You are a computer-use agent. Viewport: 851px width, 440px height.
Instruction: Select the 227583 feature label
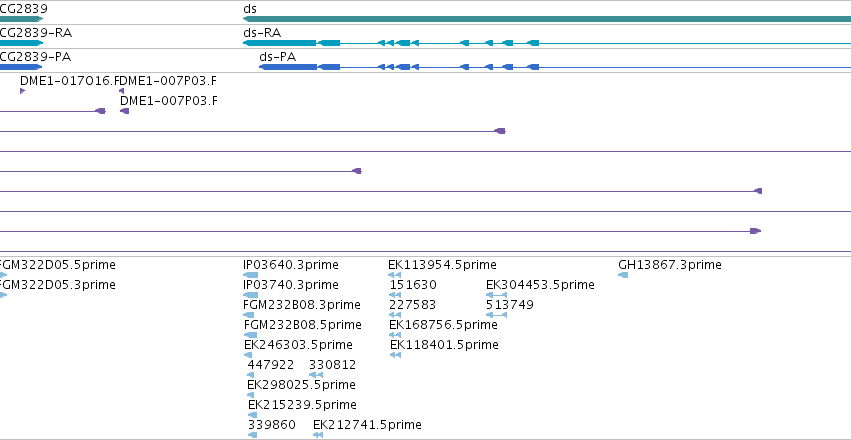coord(412,305)
